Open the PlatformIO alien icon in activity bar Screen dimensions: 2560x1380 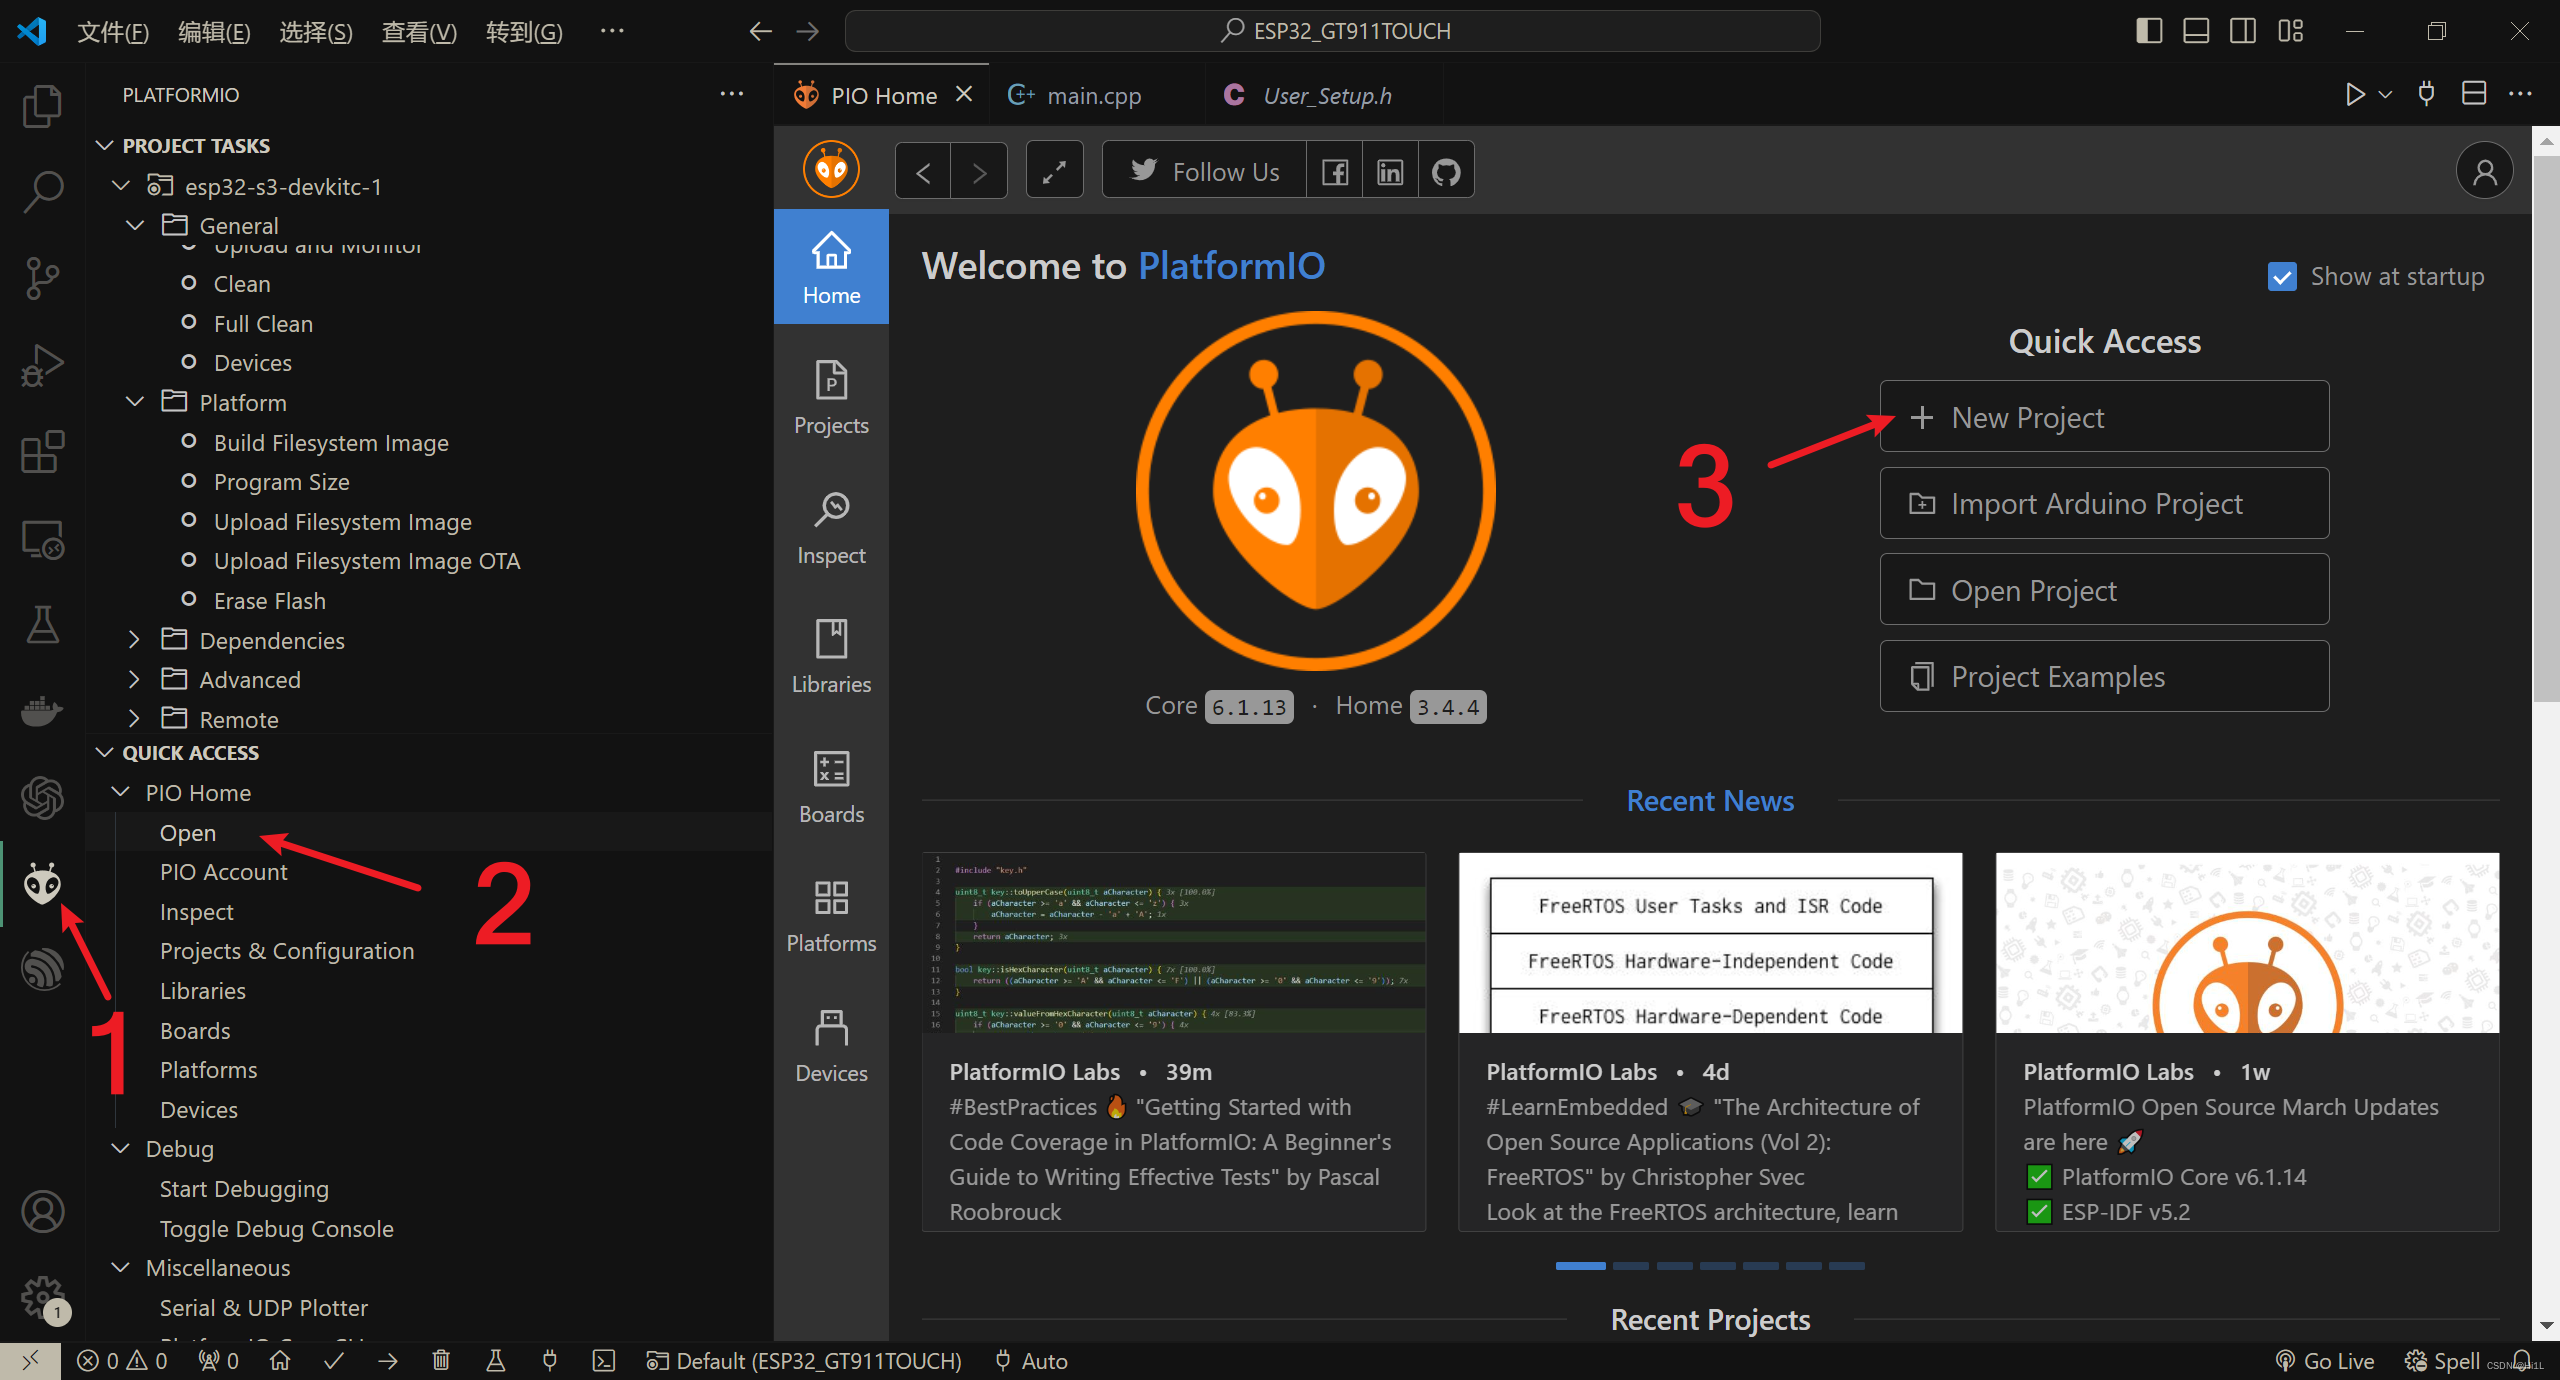(x=42, y=884)
